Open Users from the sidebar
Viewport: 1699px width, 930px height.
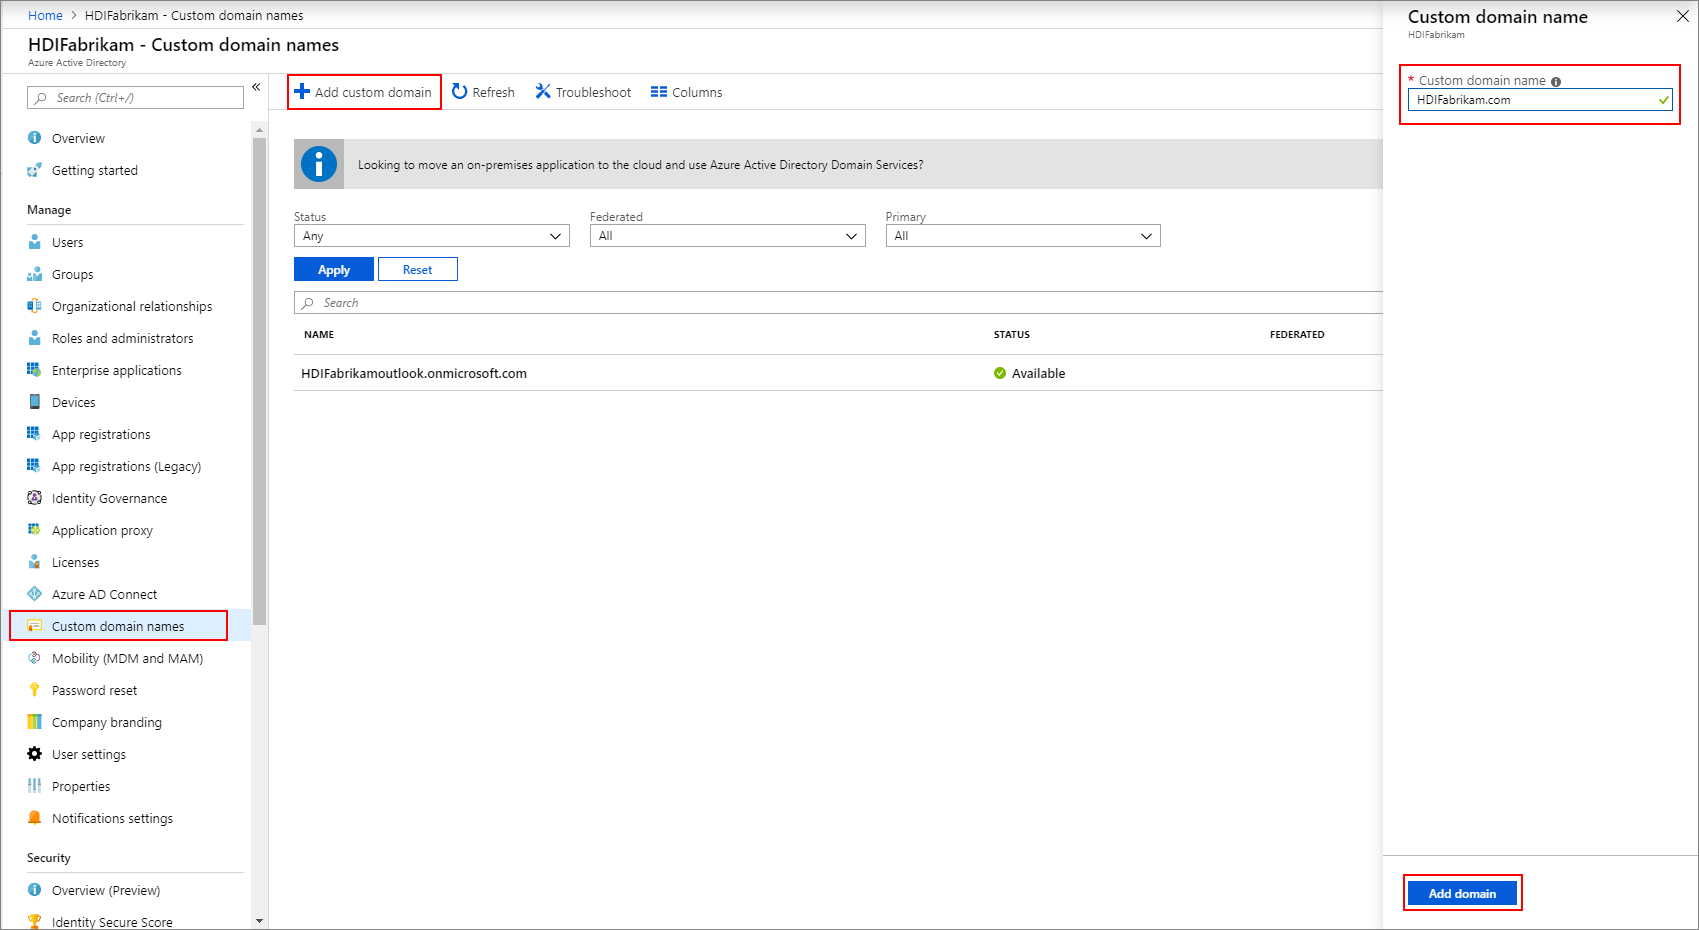(68, 242)
